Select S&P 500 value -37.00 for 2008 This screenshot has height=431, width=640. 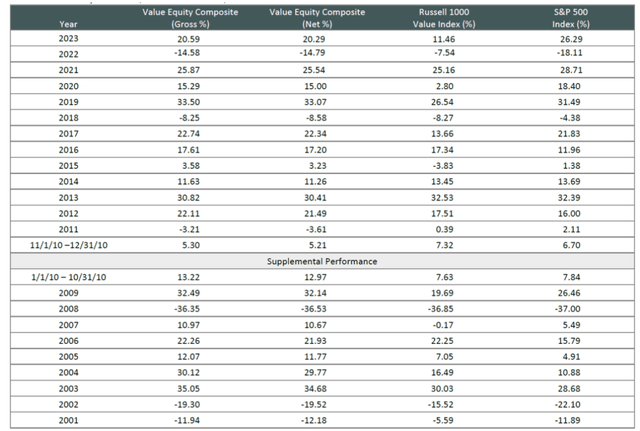coord(567,309)
